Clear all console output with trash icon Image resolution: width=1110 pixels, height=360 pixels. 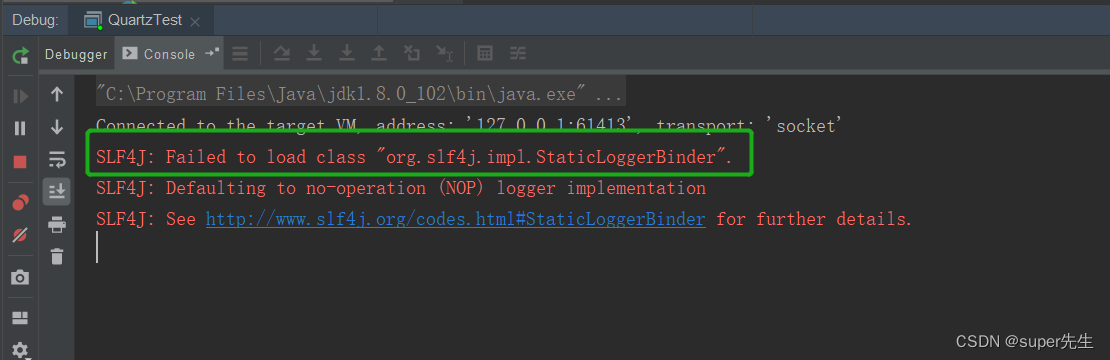[x=57, y=256]
